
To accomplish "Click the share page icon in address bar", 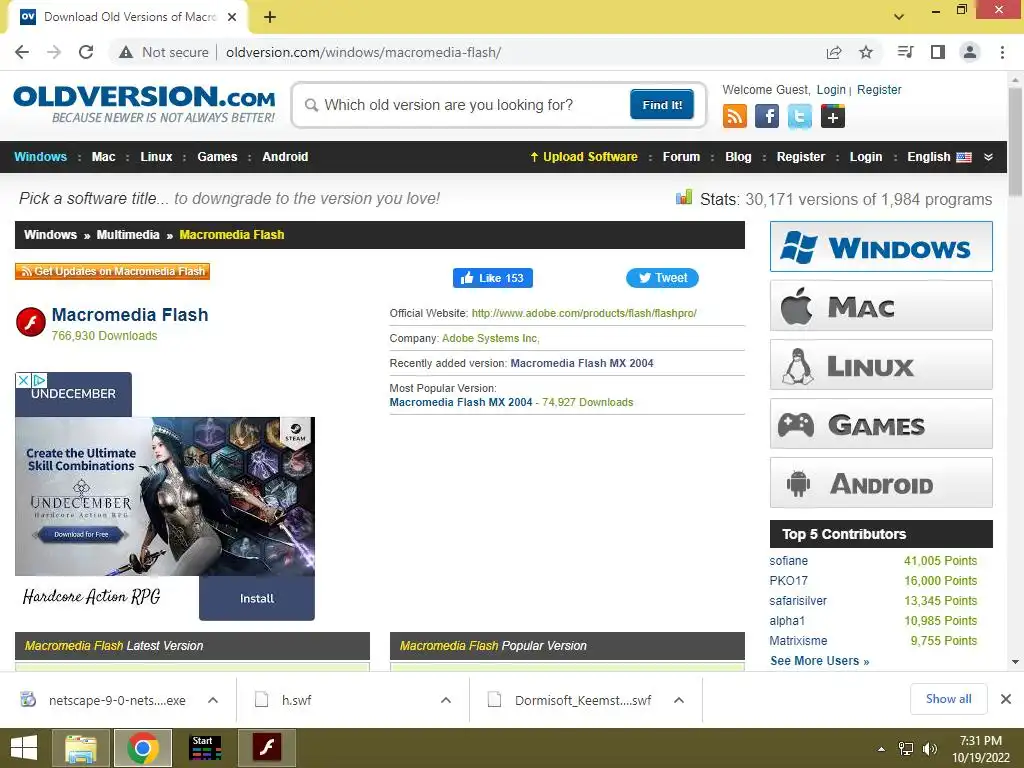I will coord(834,52).
